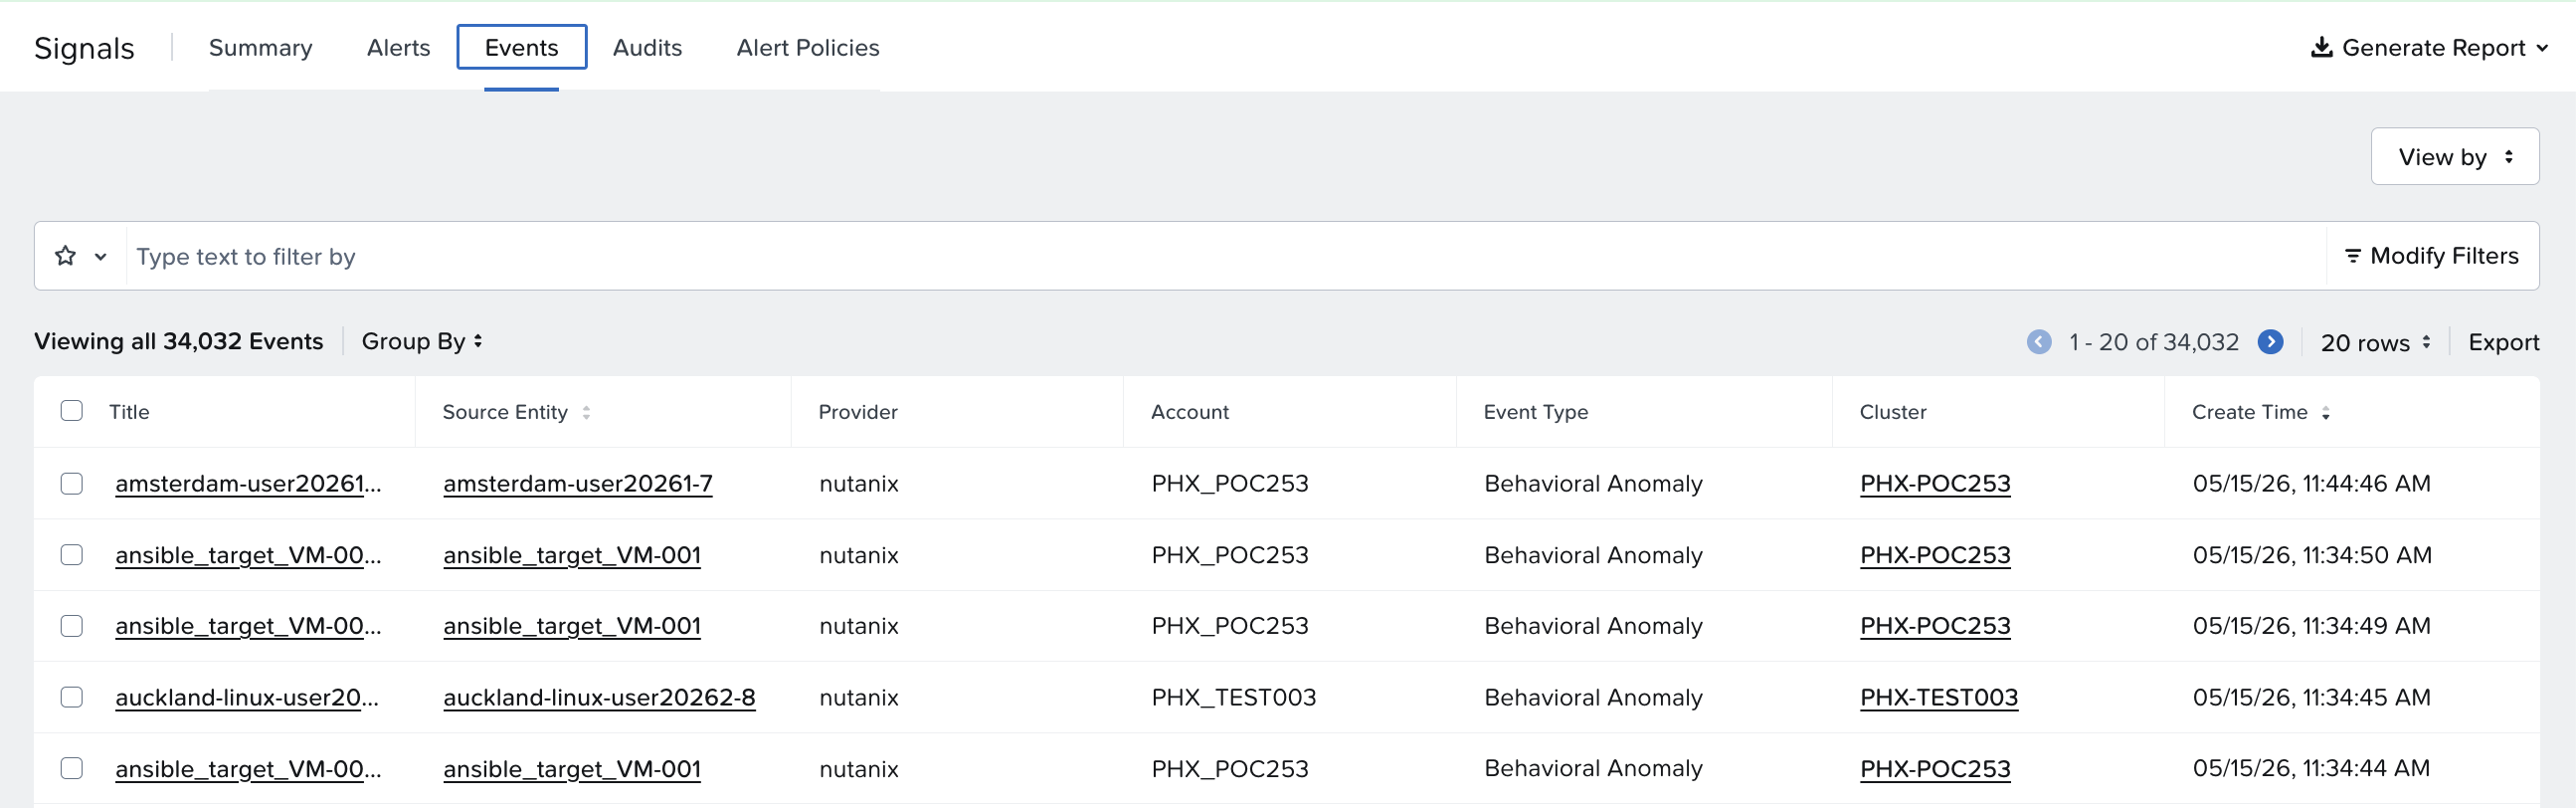Click the Title column header
Image resolution: width=2576 pixels, height=808 pixels.
(129, 412)
